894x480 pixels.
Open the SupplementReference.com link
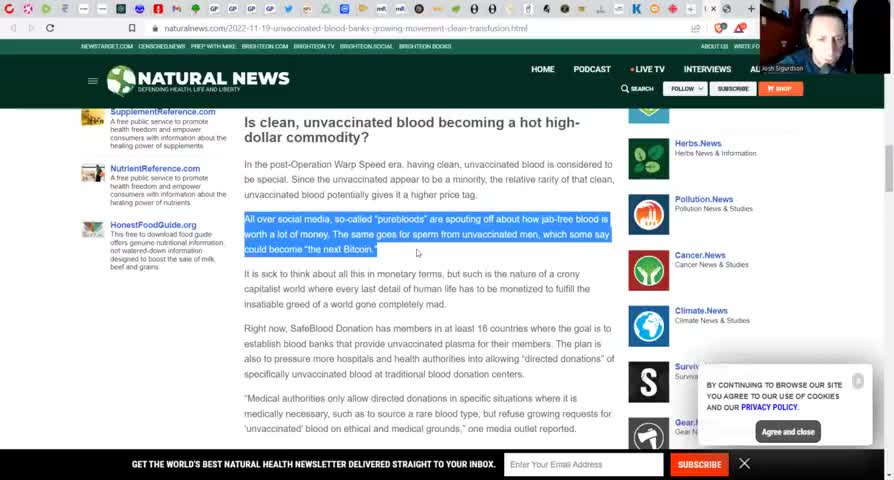162,112
